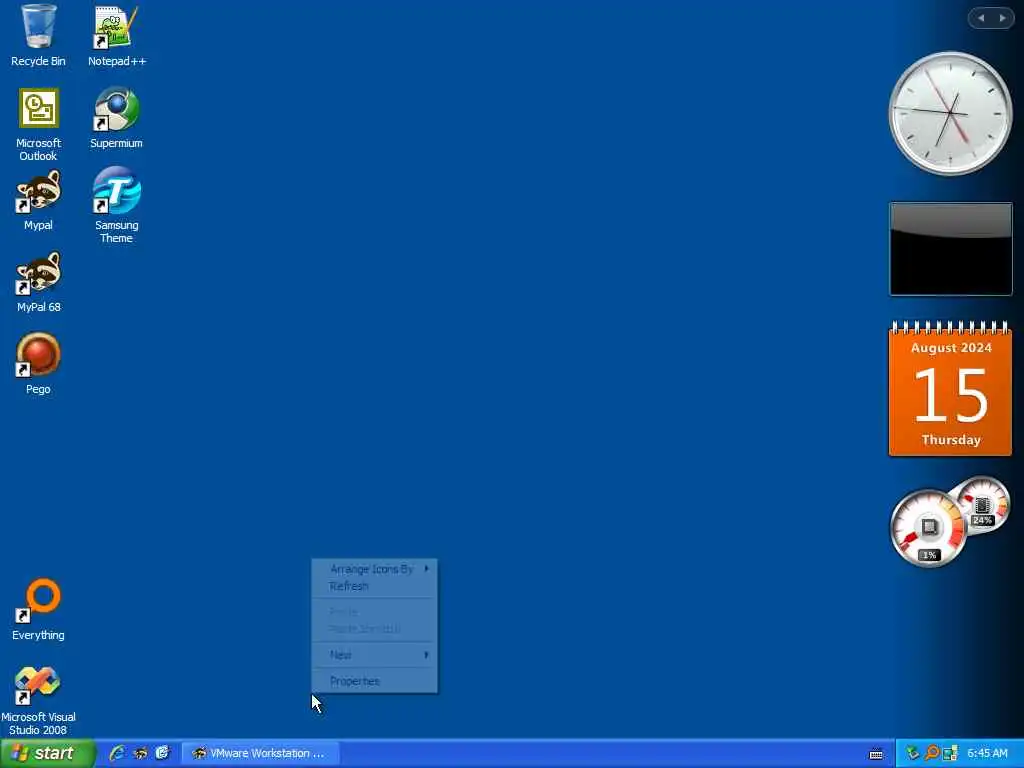Click the black slideshow gadget
This screenshot has height=768, width=1024.
click(x=951, y=249)
